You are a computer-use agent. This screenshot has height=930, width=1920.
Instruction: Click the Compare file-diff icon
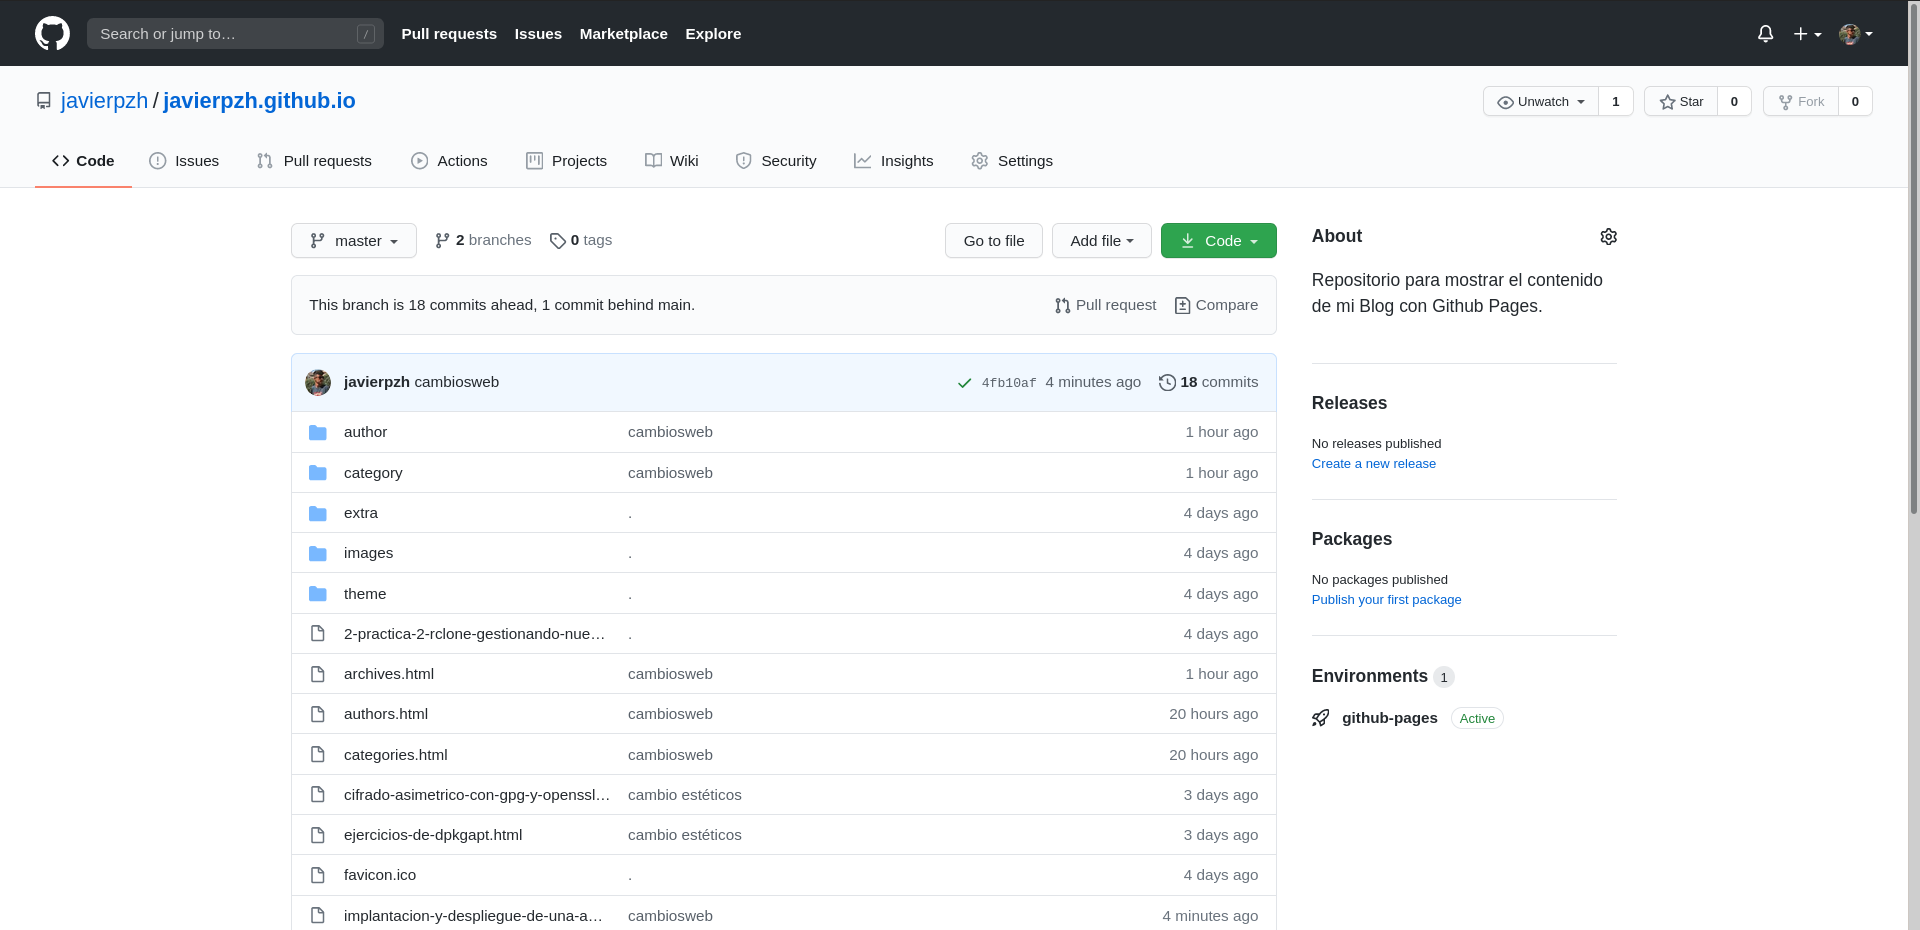pyautogui.click(x=1182, y=306)
